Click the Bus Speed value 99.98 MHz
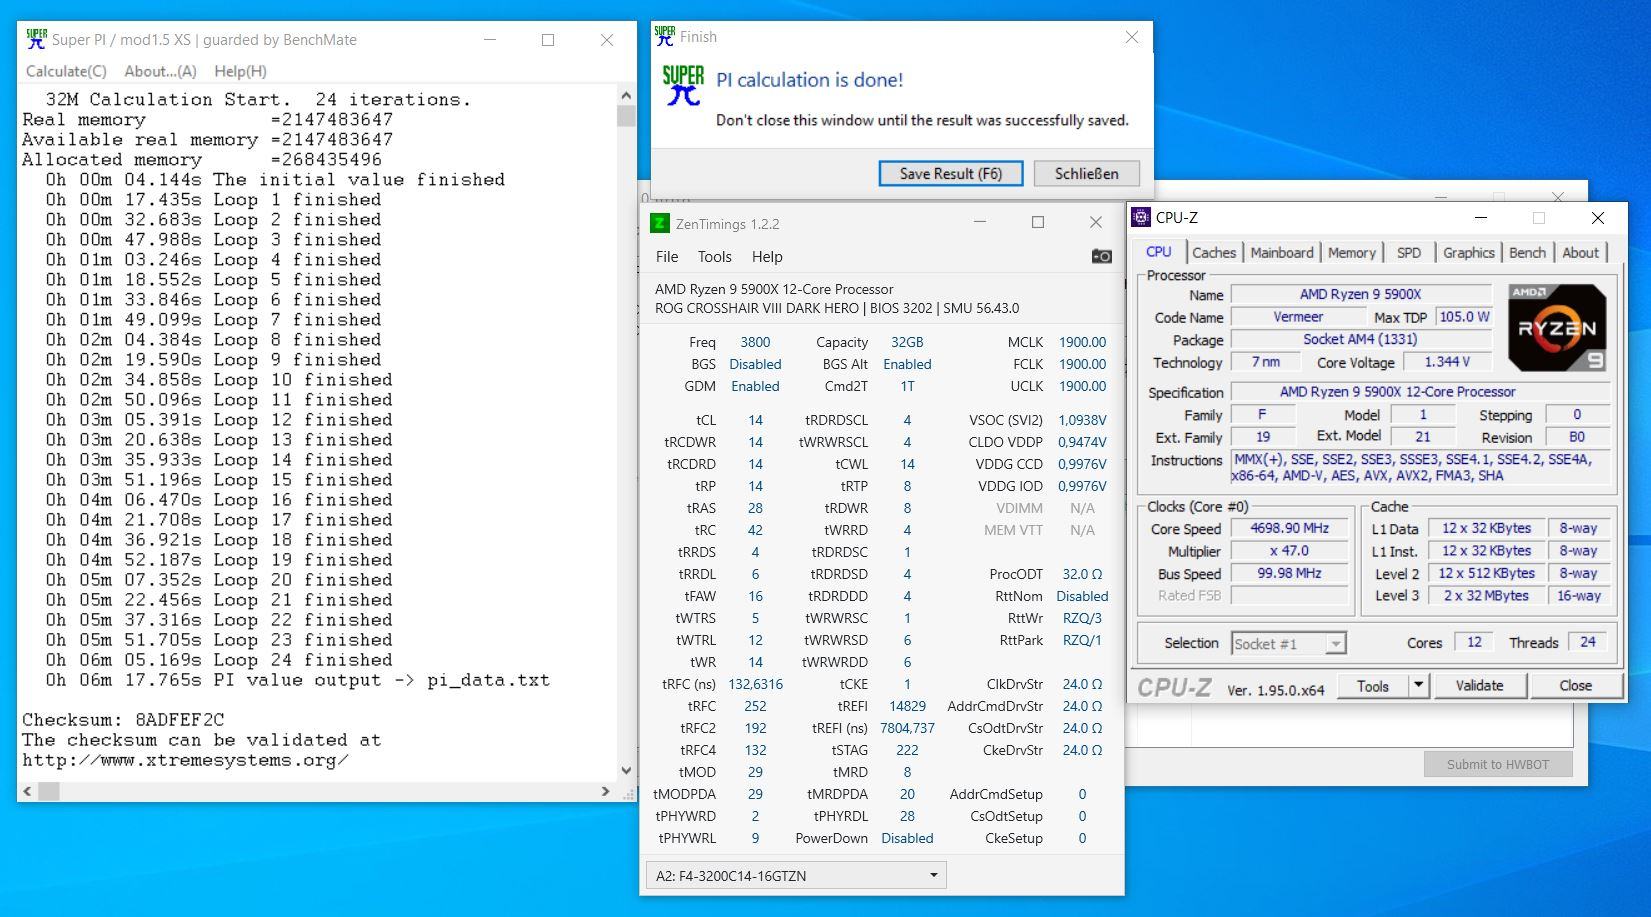This screenshot has width=1651, height=917. tap(1289, 573)
